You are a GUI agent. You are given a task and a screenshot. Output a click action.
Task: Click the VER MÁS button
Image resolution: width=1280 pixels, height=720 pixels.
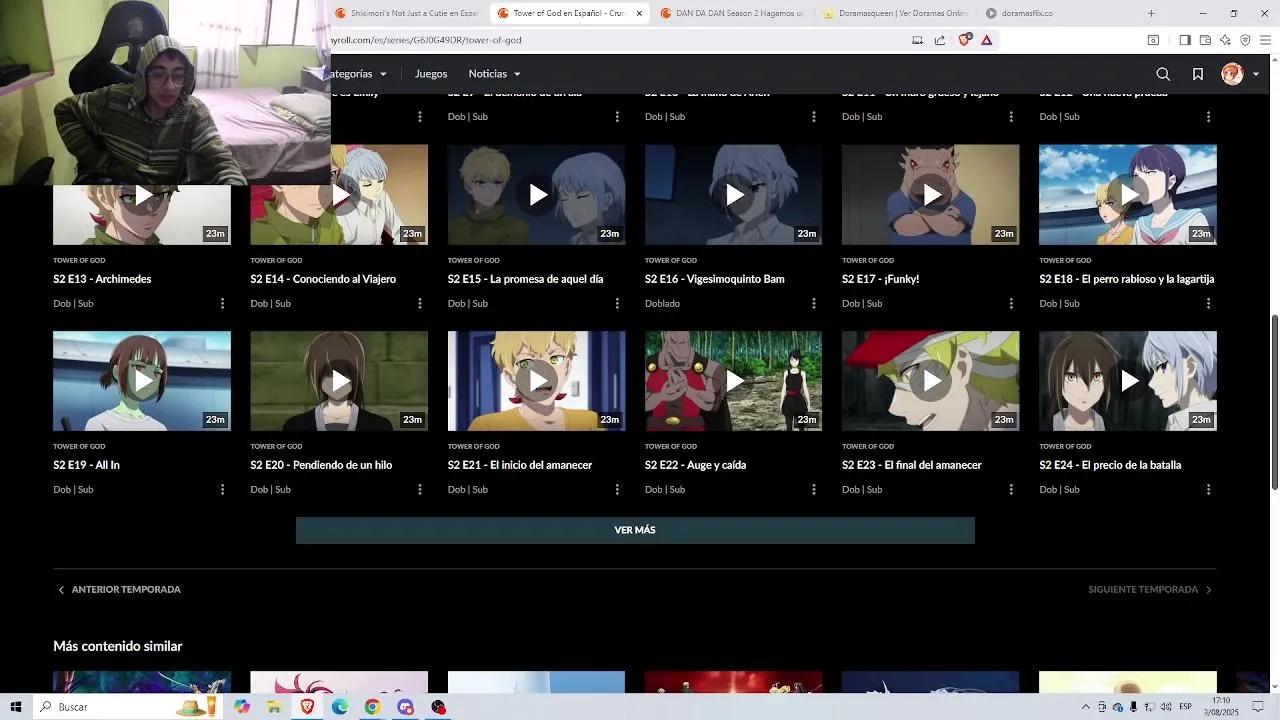pyautogui.click(x=635, y=530)
